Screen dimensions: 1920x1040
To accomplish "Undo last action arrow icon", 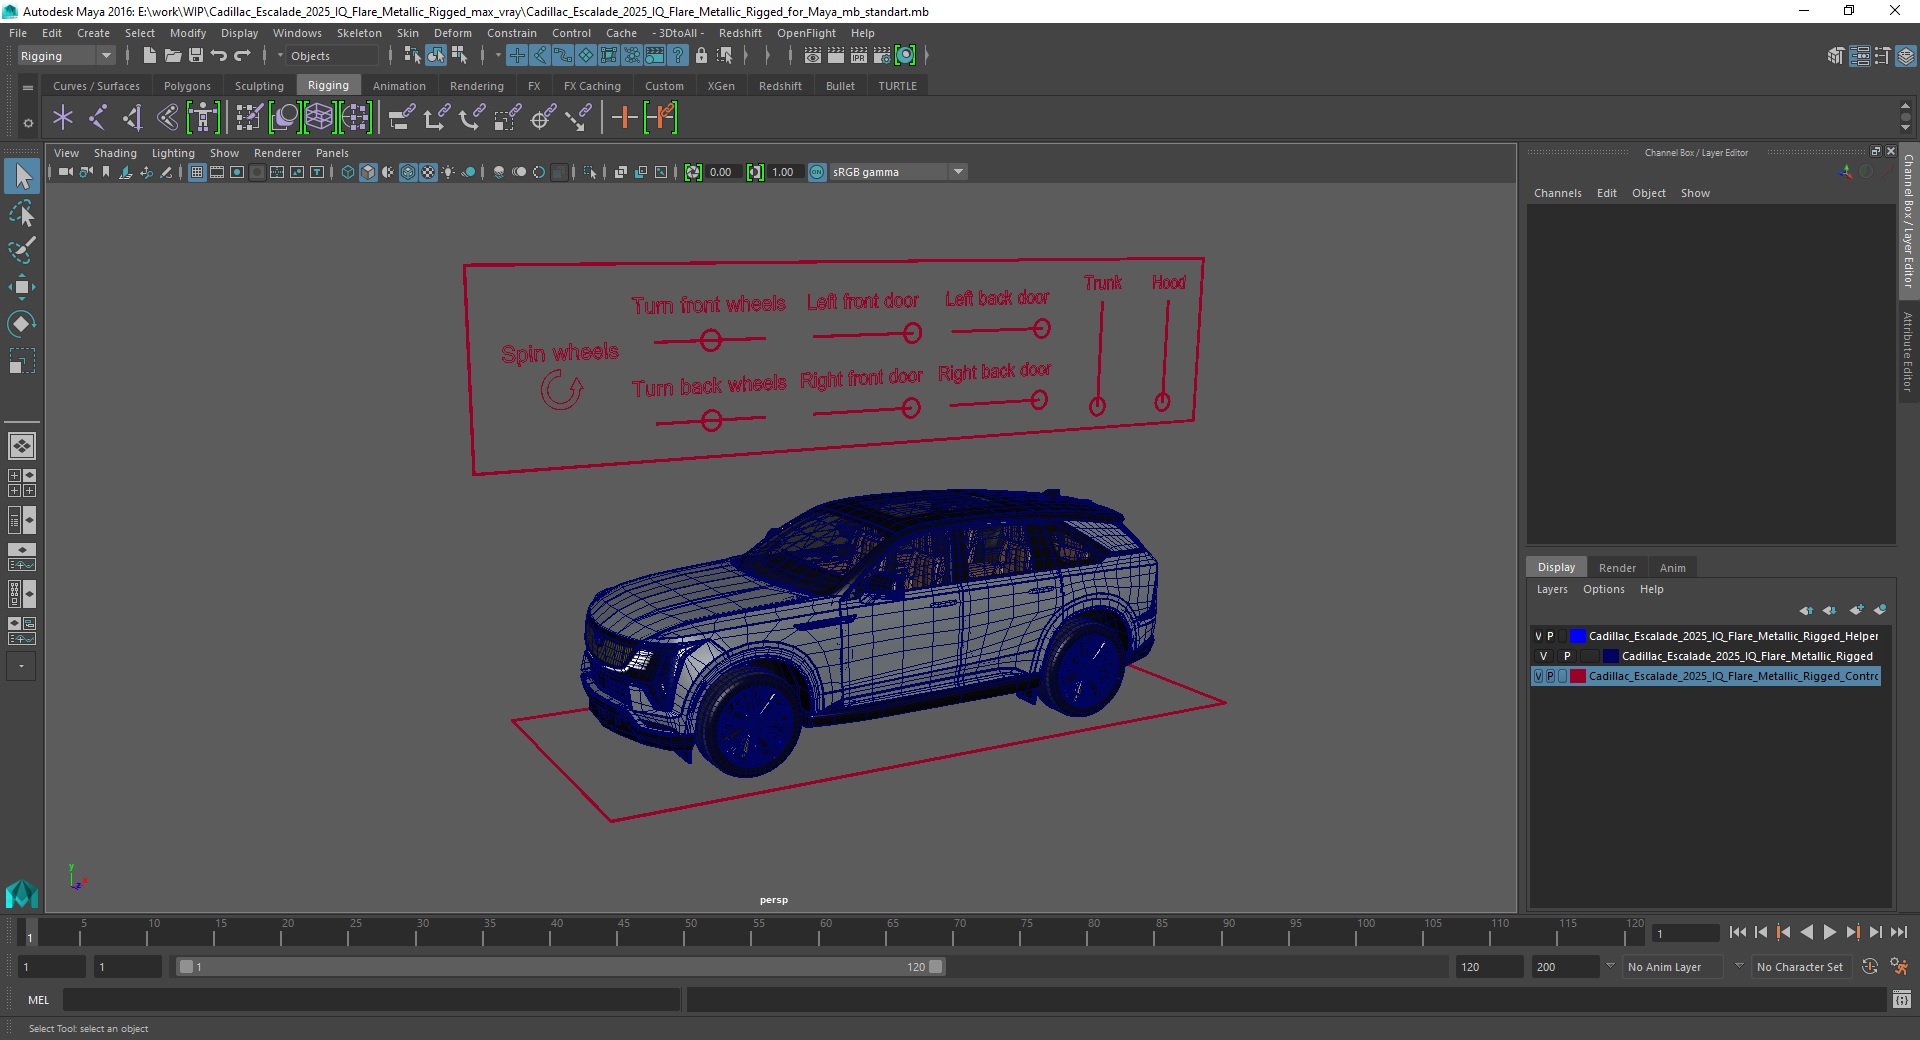I will point(219,56).
